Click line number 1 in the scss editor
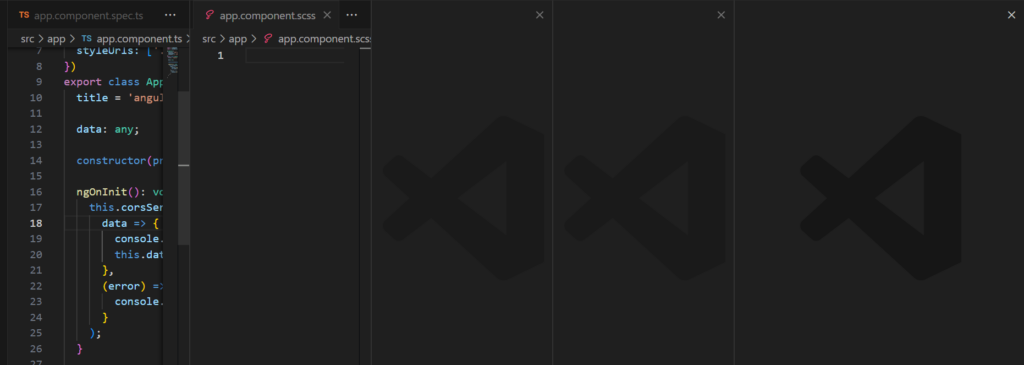Image resolution: width=1024 pixels, height=365 pixels. tap(221, 56)
